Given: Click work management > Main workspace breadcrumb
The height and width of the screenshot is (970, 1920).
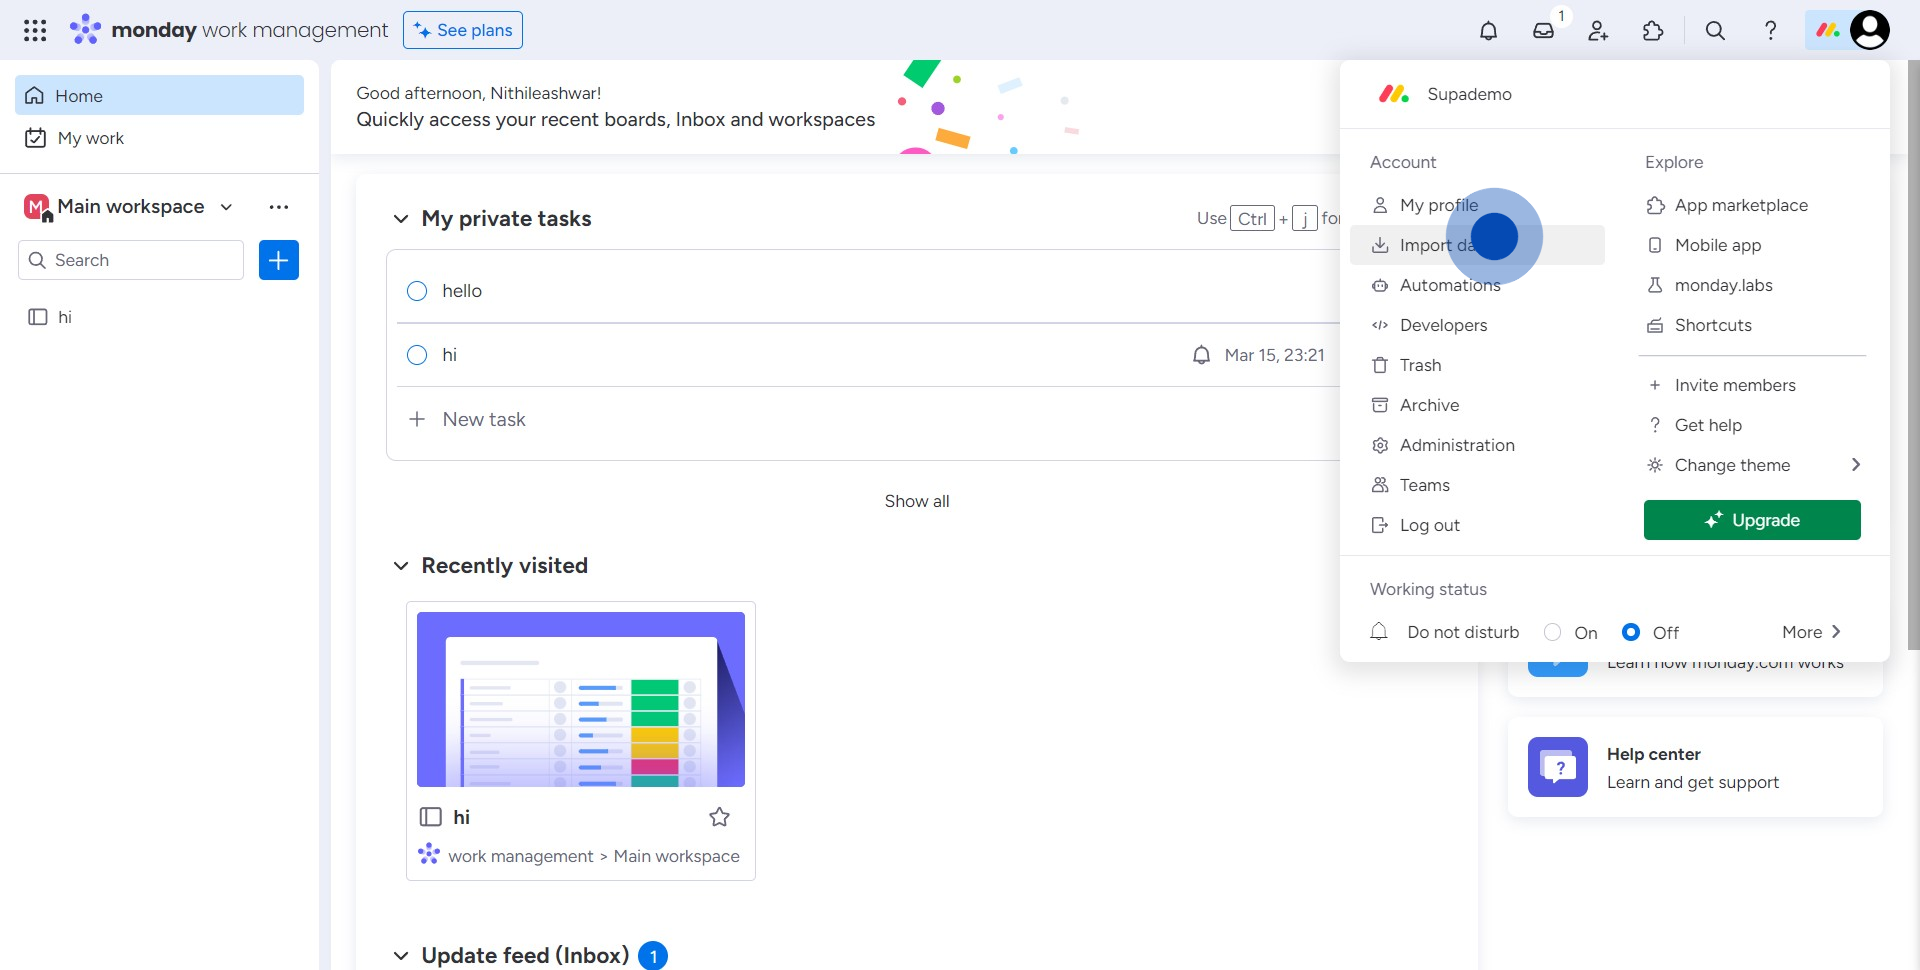Looking at the screenshot, I should (x=594, y=856).
